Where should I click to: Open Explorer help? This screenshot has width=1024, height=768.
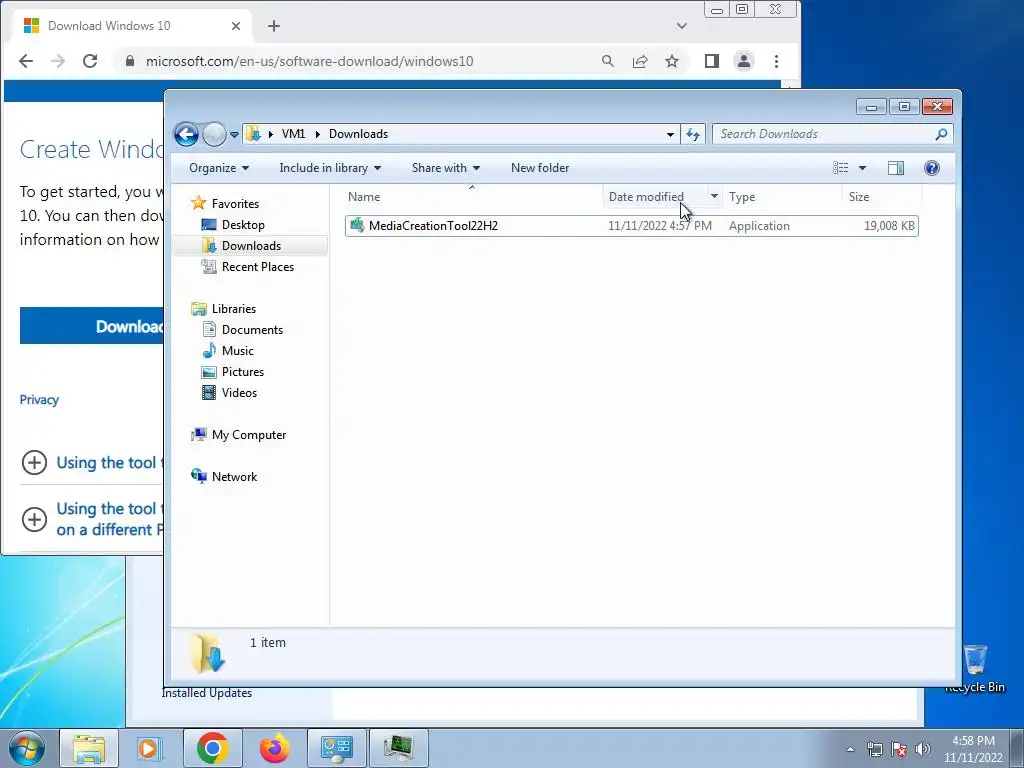pos(932,168)
